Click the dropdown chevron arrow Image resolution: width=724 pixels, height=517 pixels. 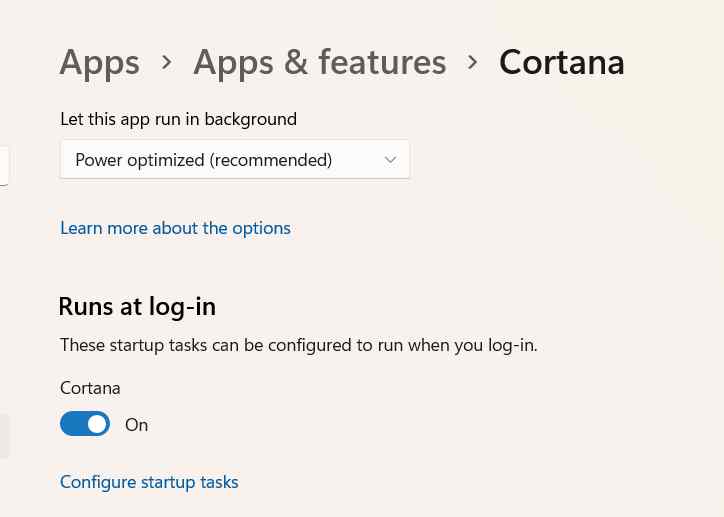[390, 160]
